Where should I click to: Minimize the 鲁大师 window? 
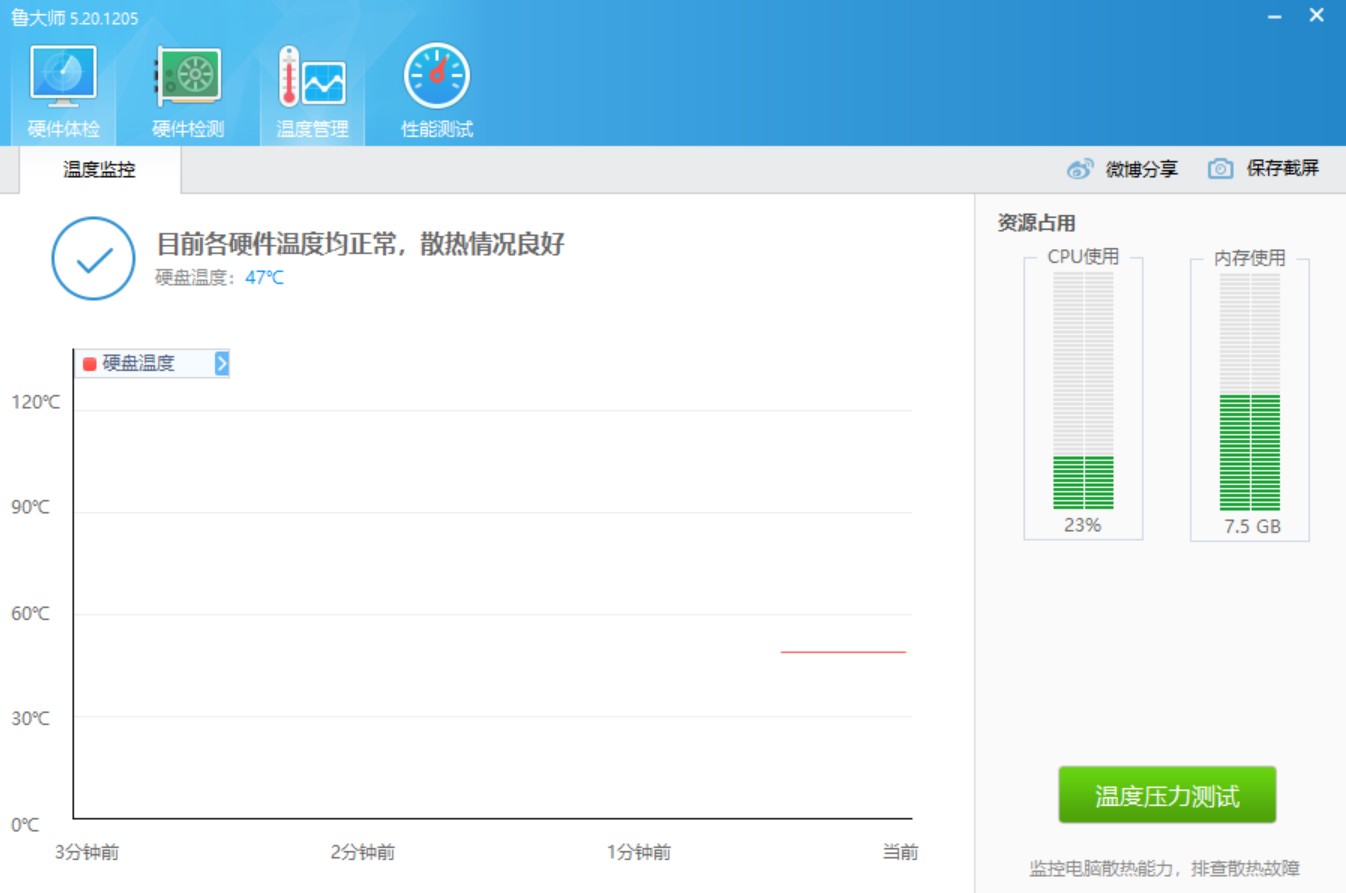tap(1275, 17)
